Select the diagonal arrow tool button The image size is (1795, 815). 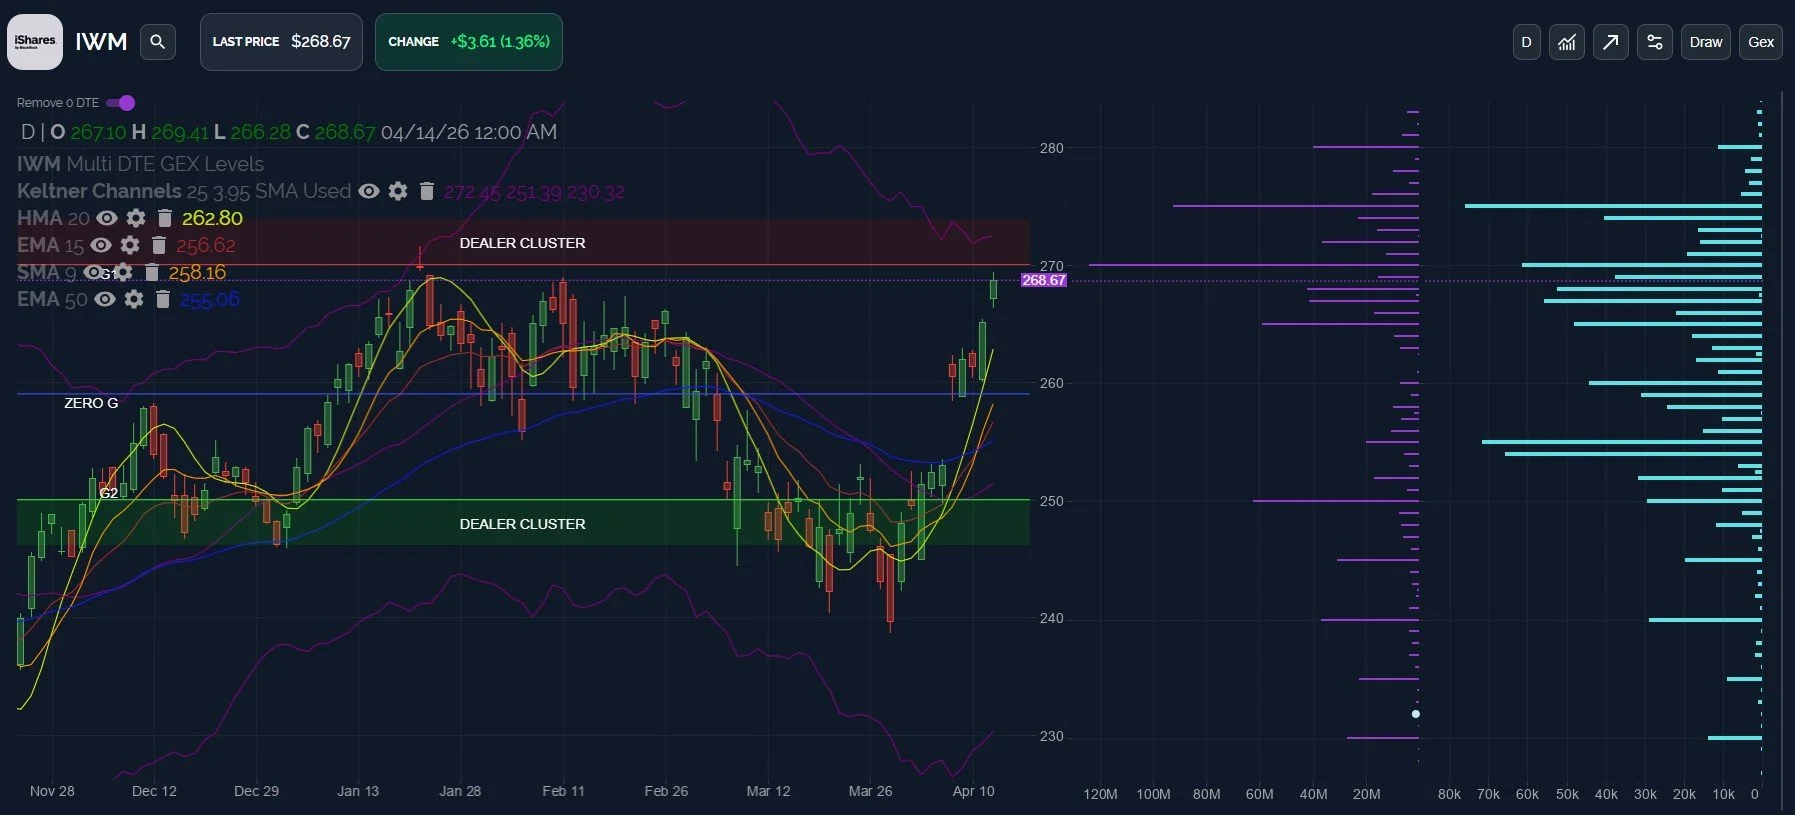pos(1610,42)
